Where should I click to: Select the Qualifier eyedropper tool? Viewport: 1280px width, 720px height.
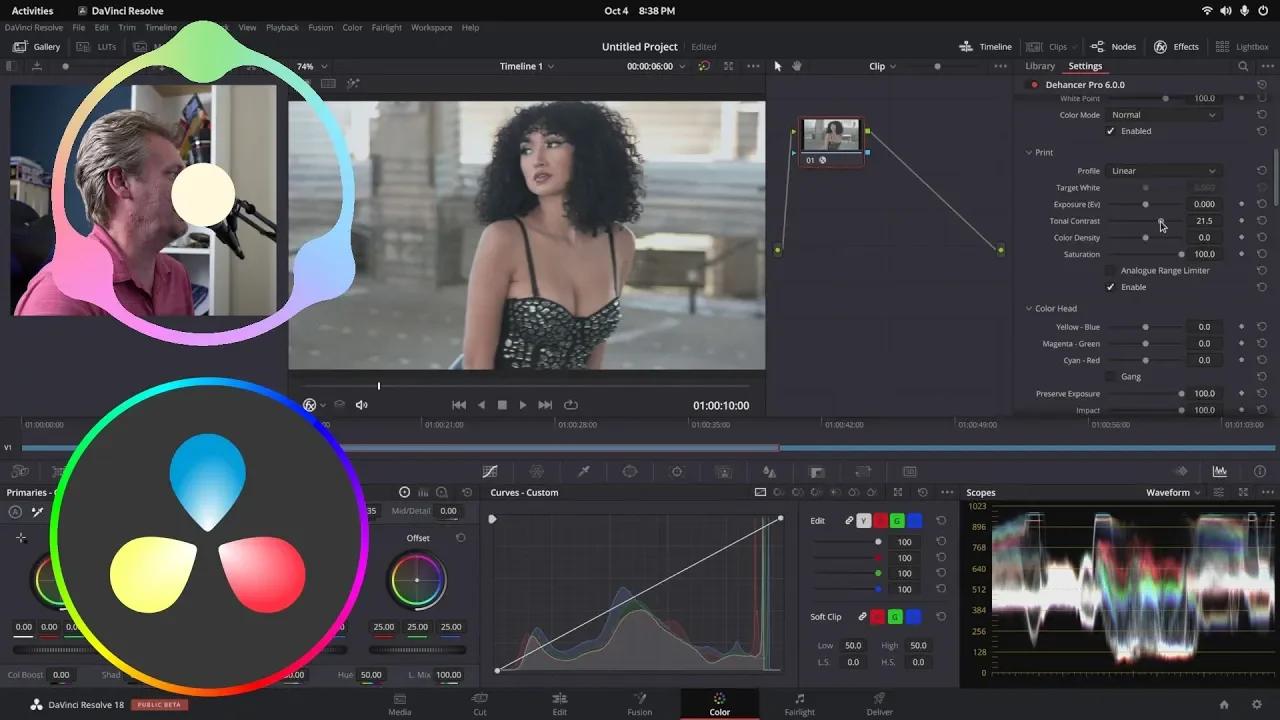583,471
